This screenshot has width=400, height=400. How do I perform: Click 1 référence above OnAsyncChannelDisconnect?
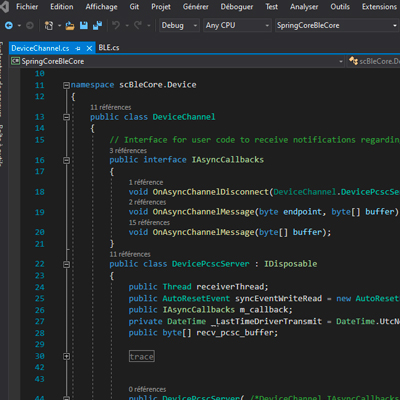146,182
